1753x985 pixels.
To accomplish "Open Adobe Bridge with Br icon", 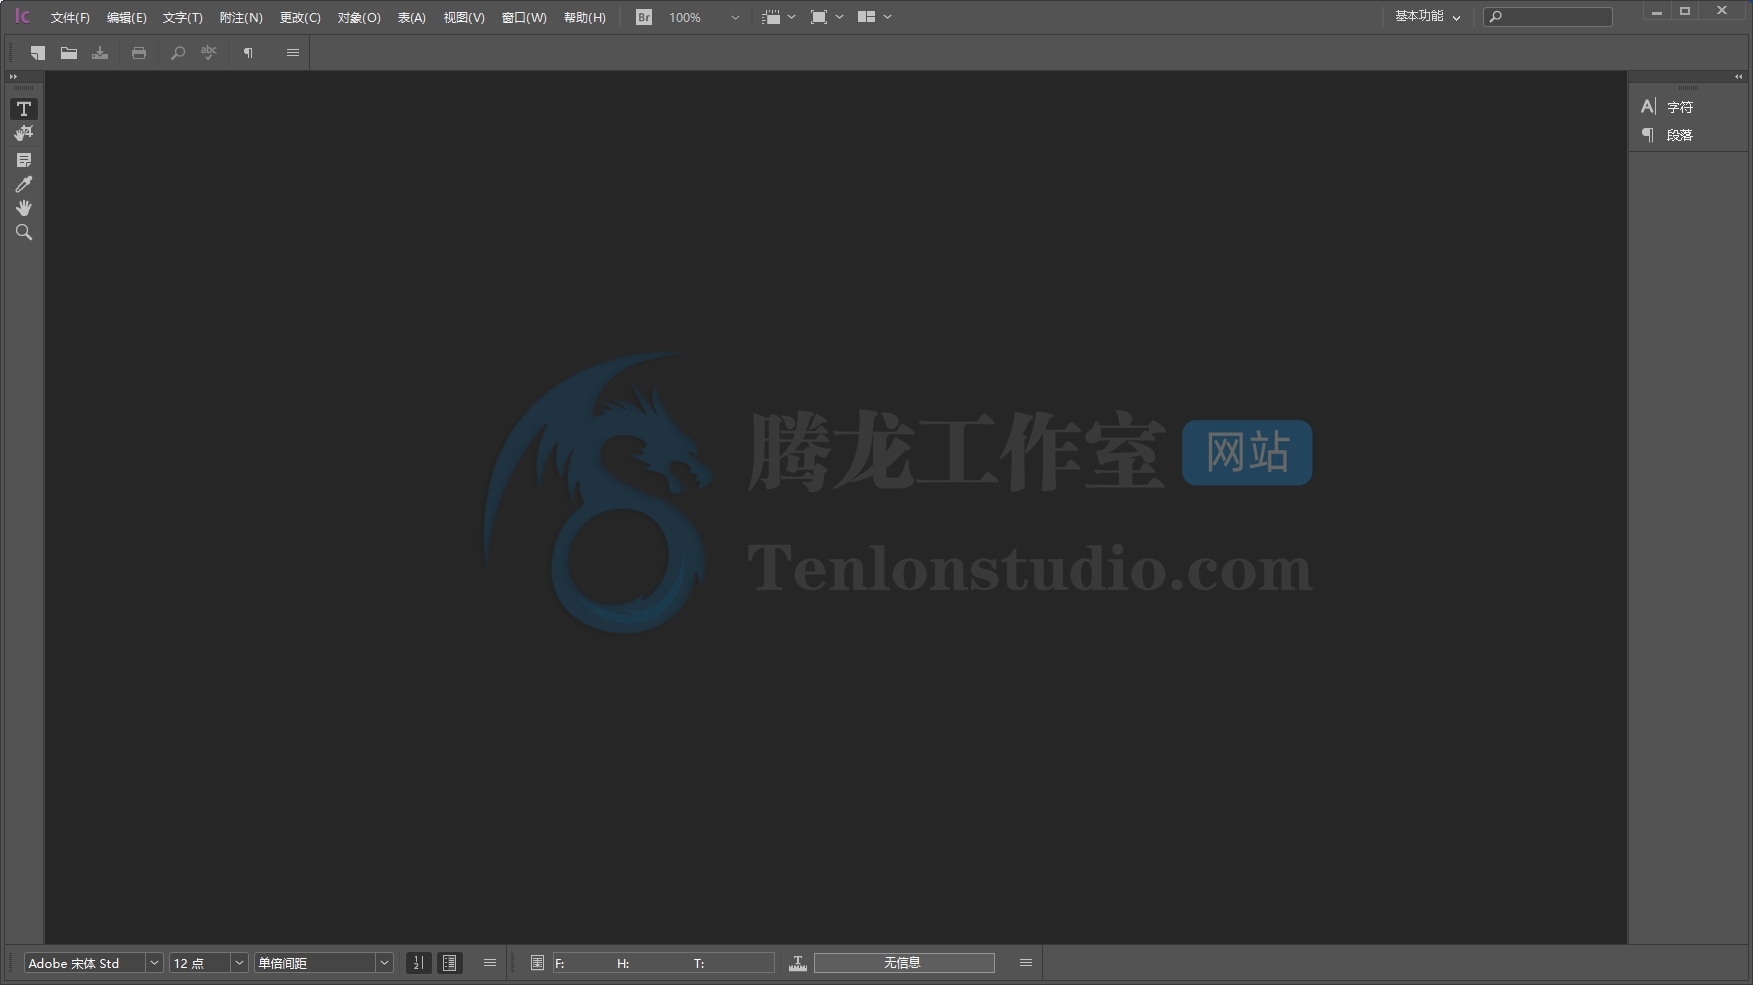I will click(644, 17).
